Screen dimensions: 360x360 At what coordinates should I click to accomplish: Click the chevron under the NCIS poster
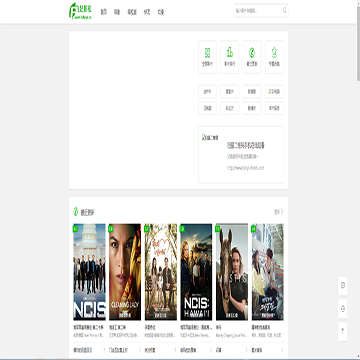click(103, 350)
